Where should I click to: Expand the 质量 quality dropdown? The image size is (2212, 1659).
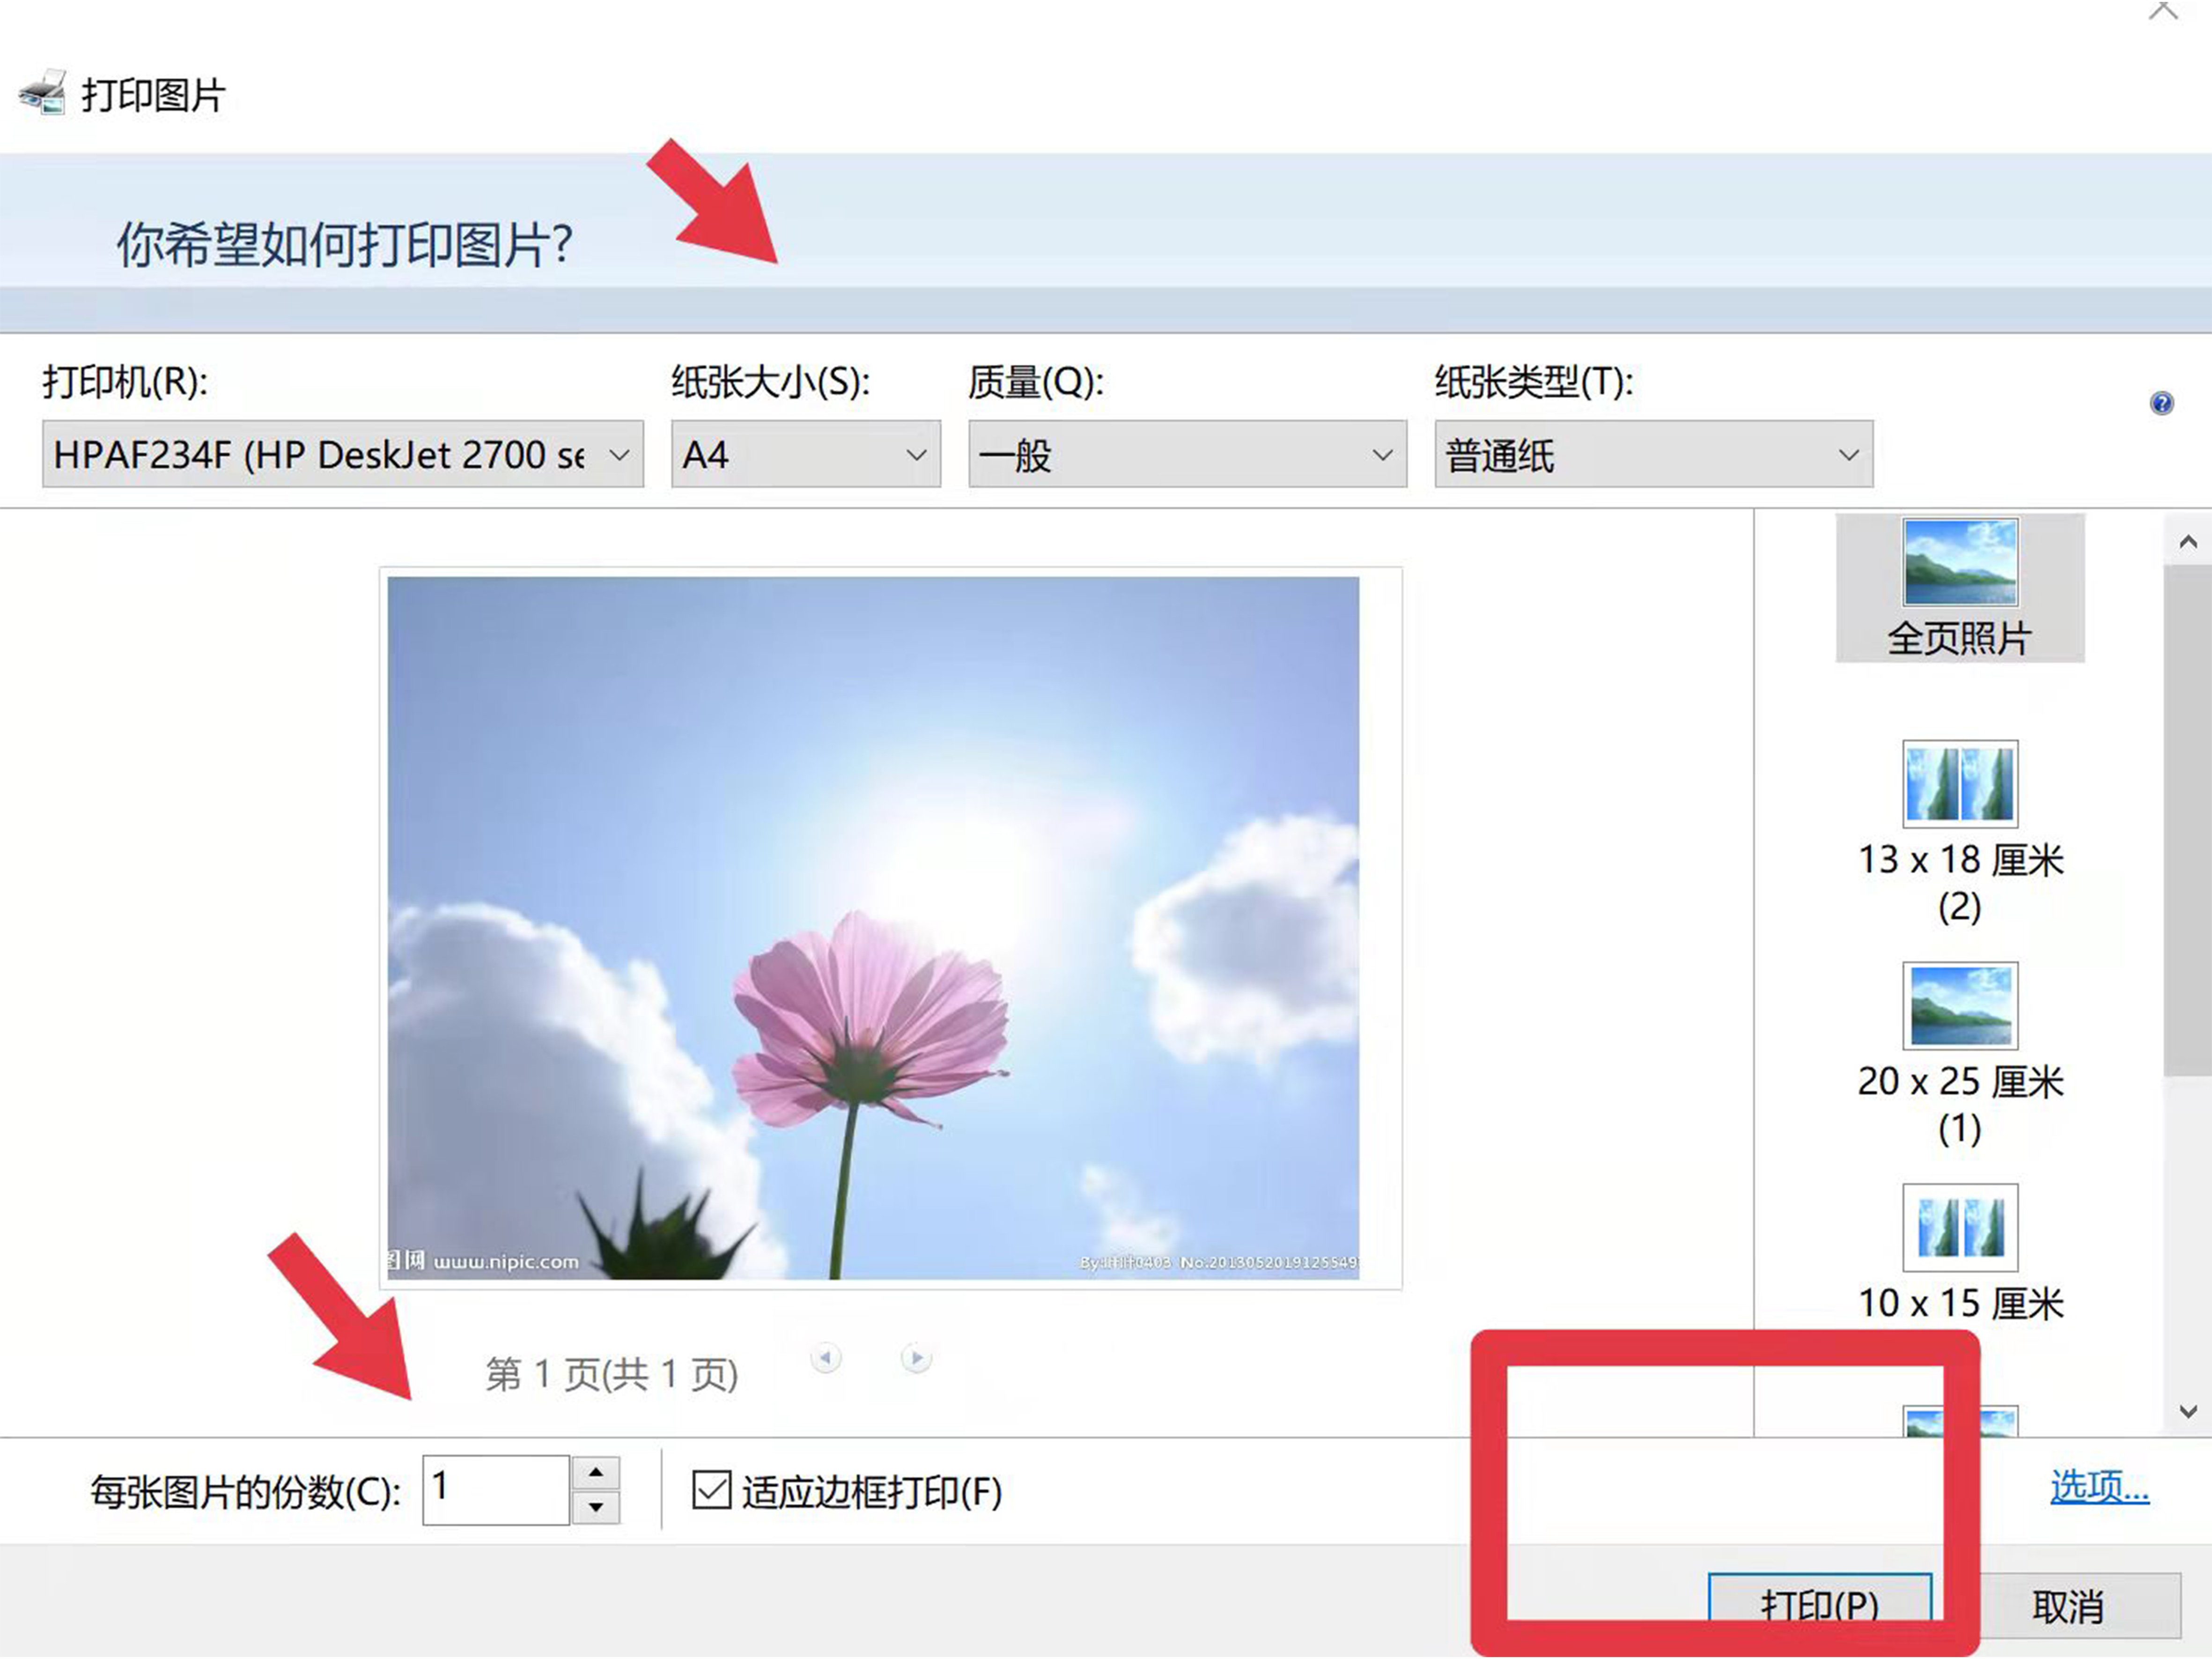coord(1187,455)
